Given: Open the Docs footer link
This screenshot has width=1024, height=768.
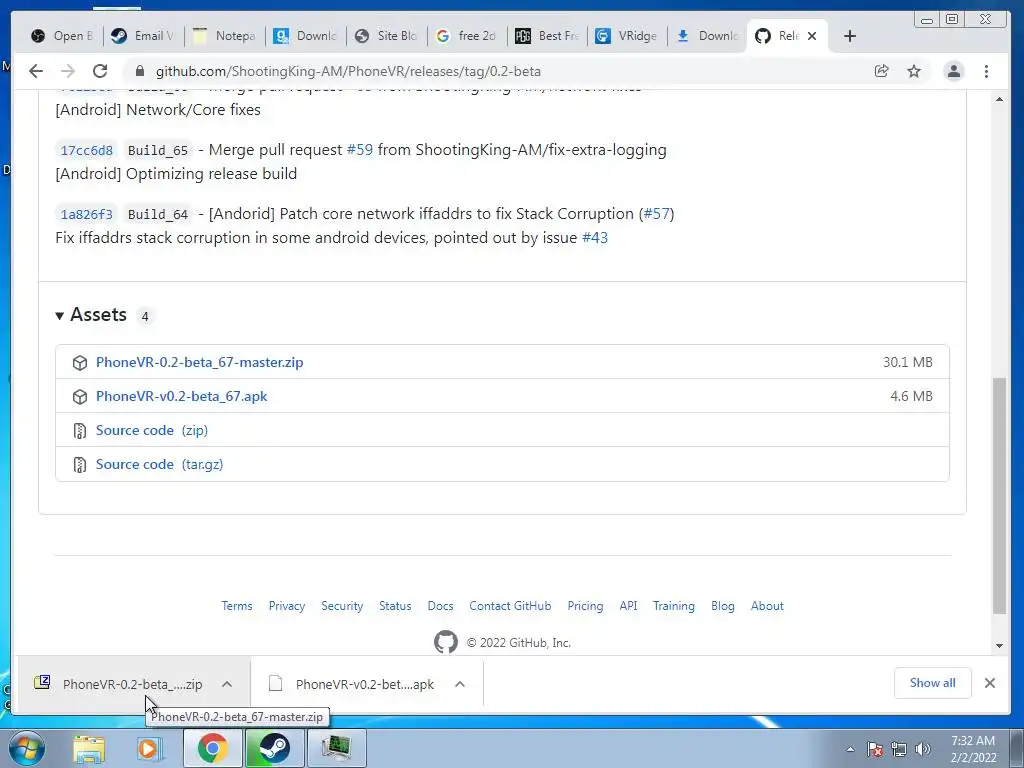Looking at the screenshot, I should 440,606.
